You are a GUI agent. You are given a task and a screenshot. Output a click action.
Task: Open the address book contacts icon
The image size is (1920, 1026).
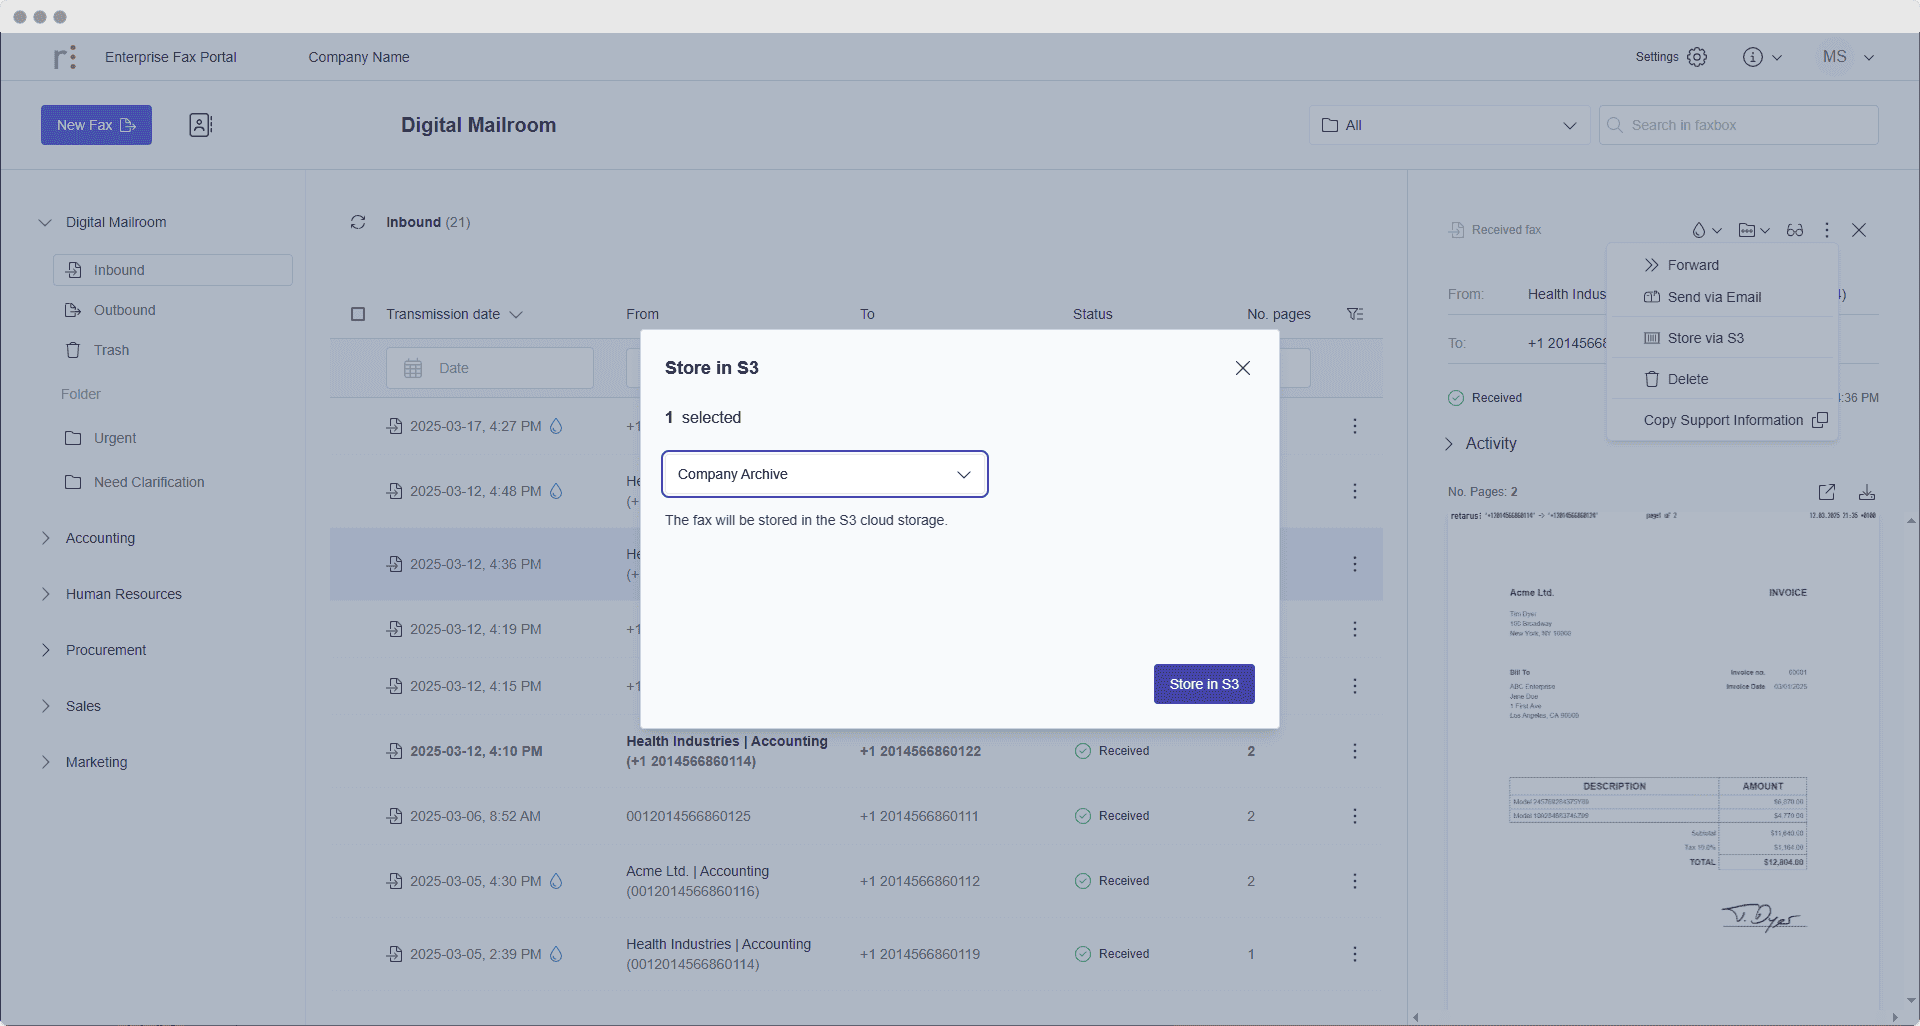200,125
